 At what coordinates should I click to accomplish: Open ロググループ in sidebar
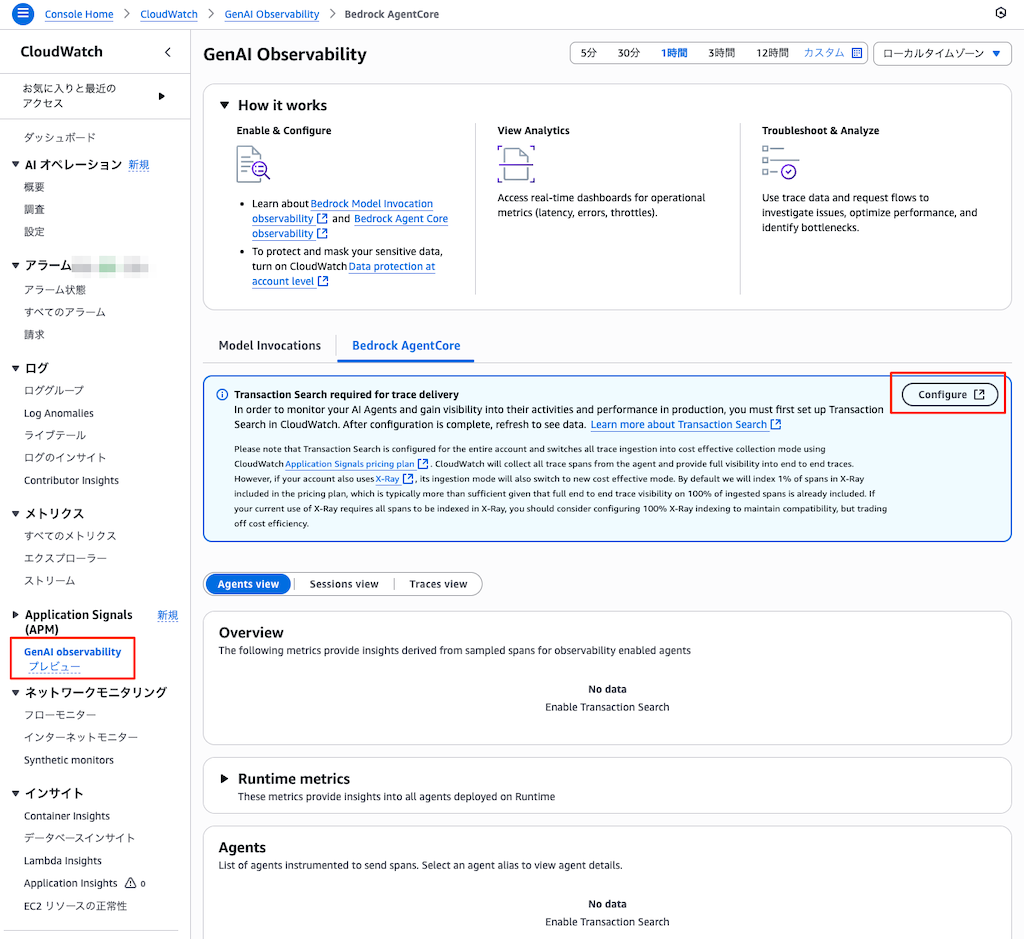click(x=54, y=390)
